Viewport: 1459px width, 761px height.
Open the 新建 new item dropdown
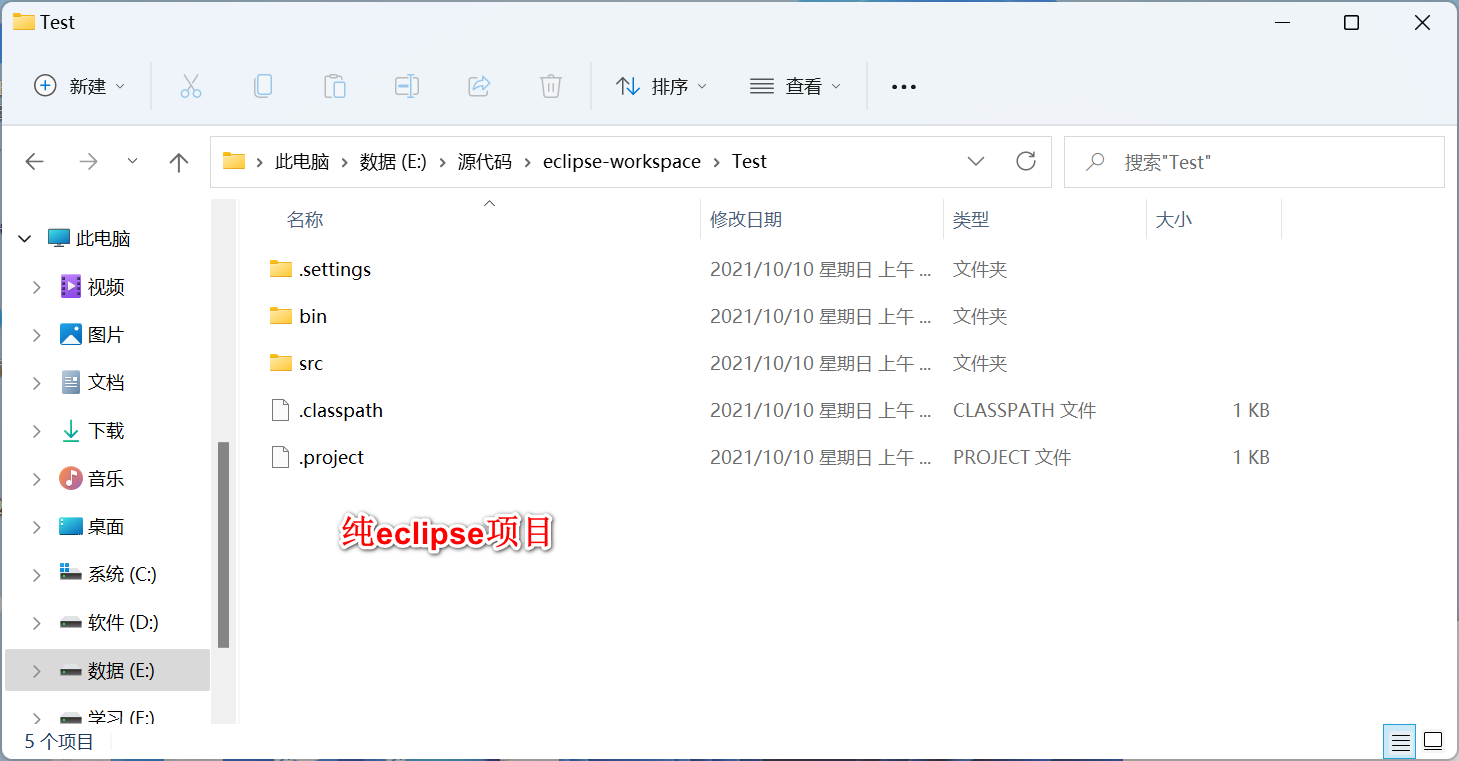[80, 86]
